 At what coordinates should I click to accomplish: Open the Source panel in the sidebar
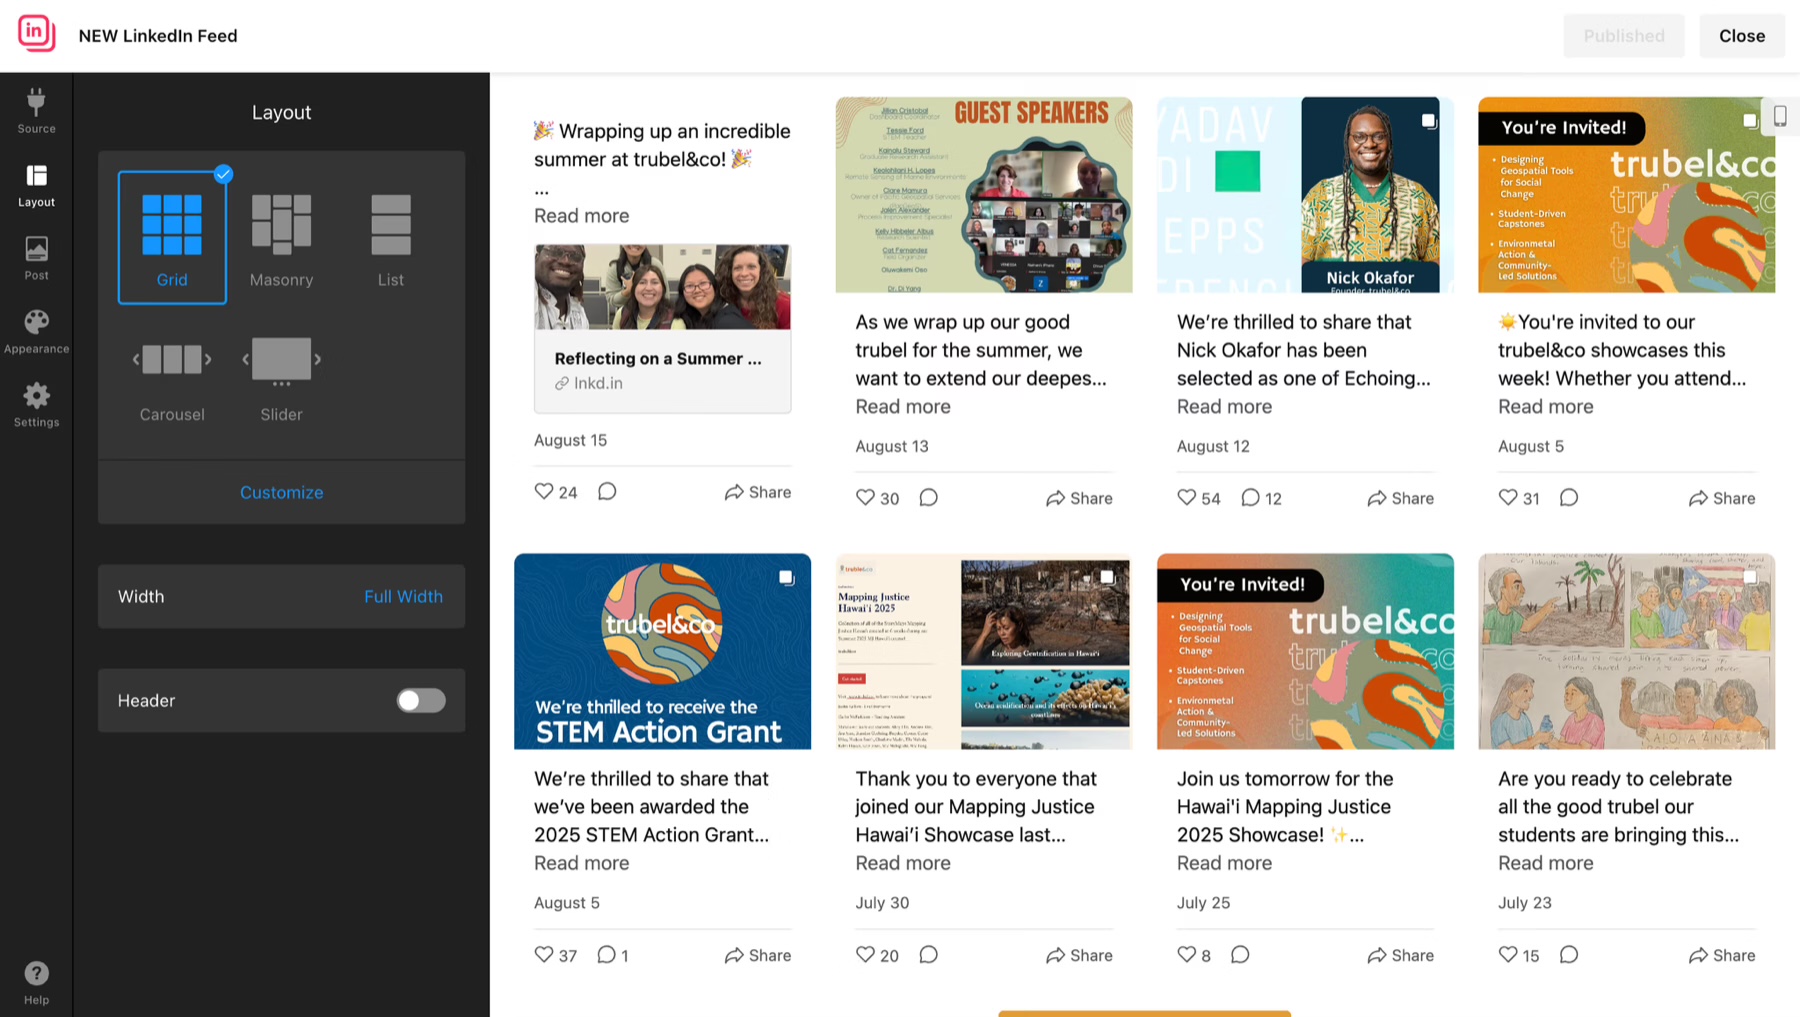pos(36,110)
